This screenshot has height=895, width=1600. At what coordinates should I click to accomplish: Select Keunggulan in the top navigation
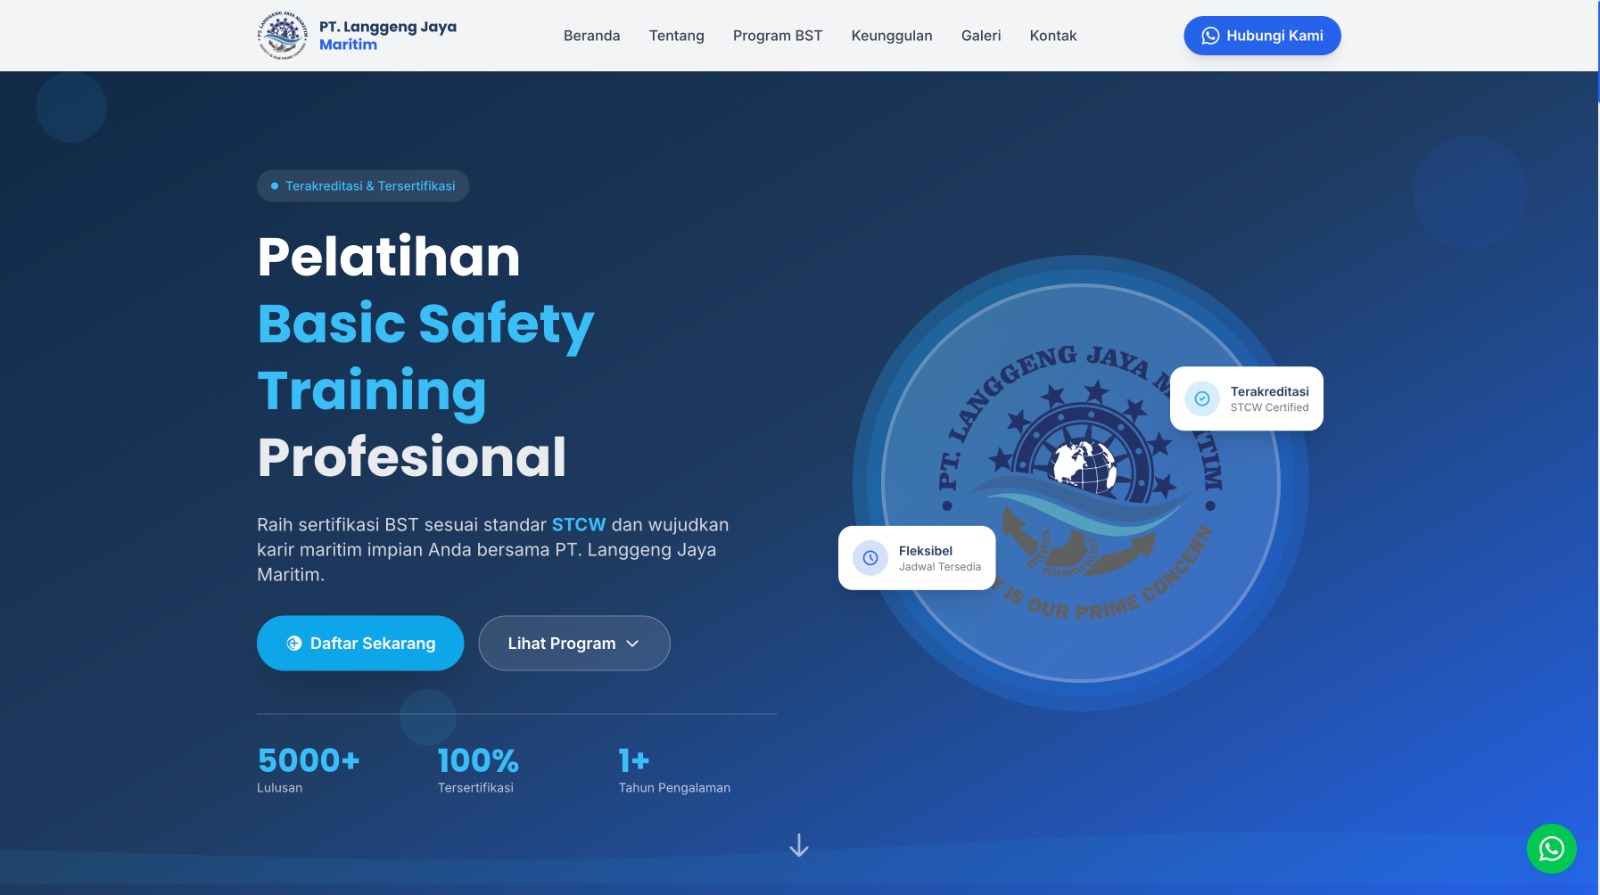click(x=891, y=36)
